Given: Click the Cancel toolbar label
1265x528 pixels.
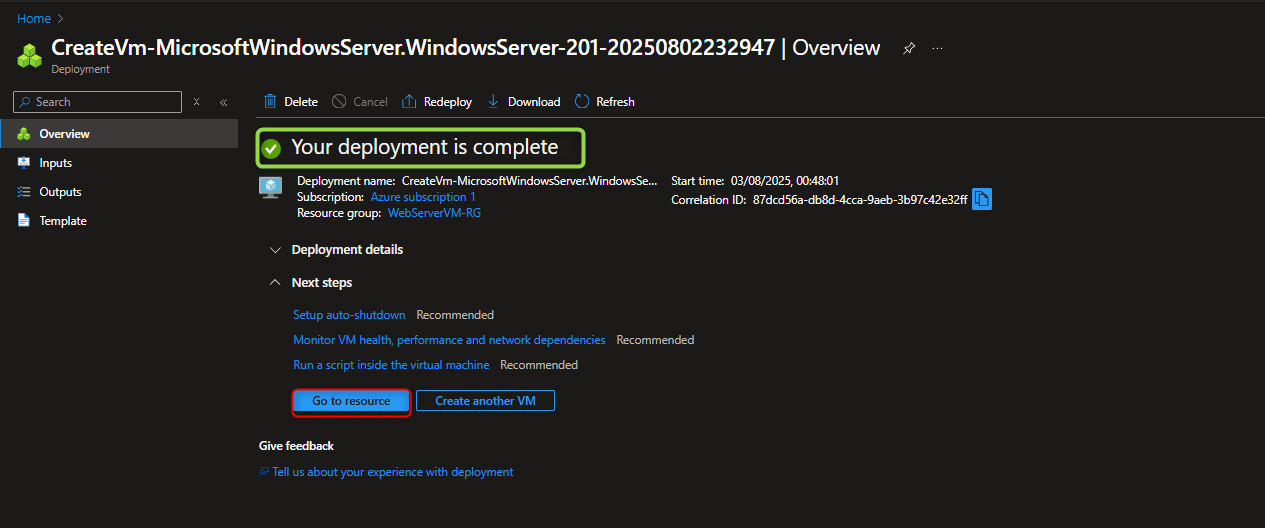Looking at the screenshot, I should click(370, 102).
